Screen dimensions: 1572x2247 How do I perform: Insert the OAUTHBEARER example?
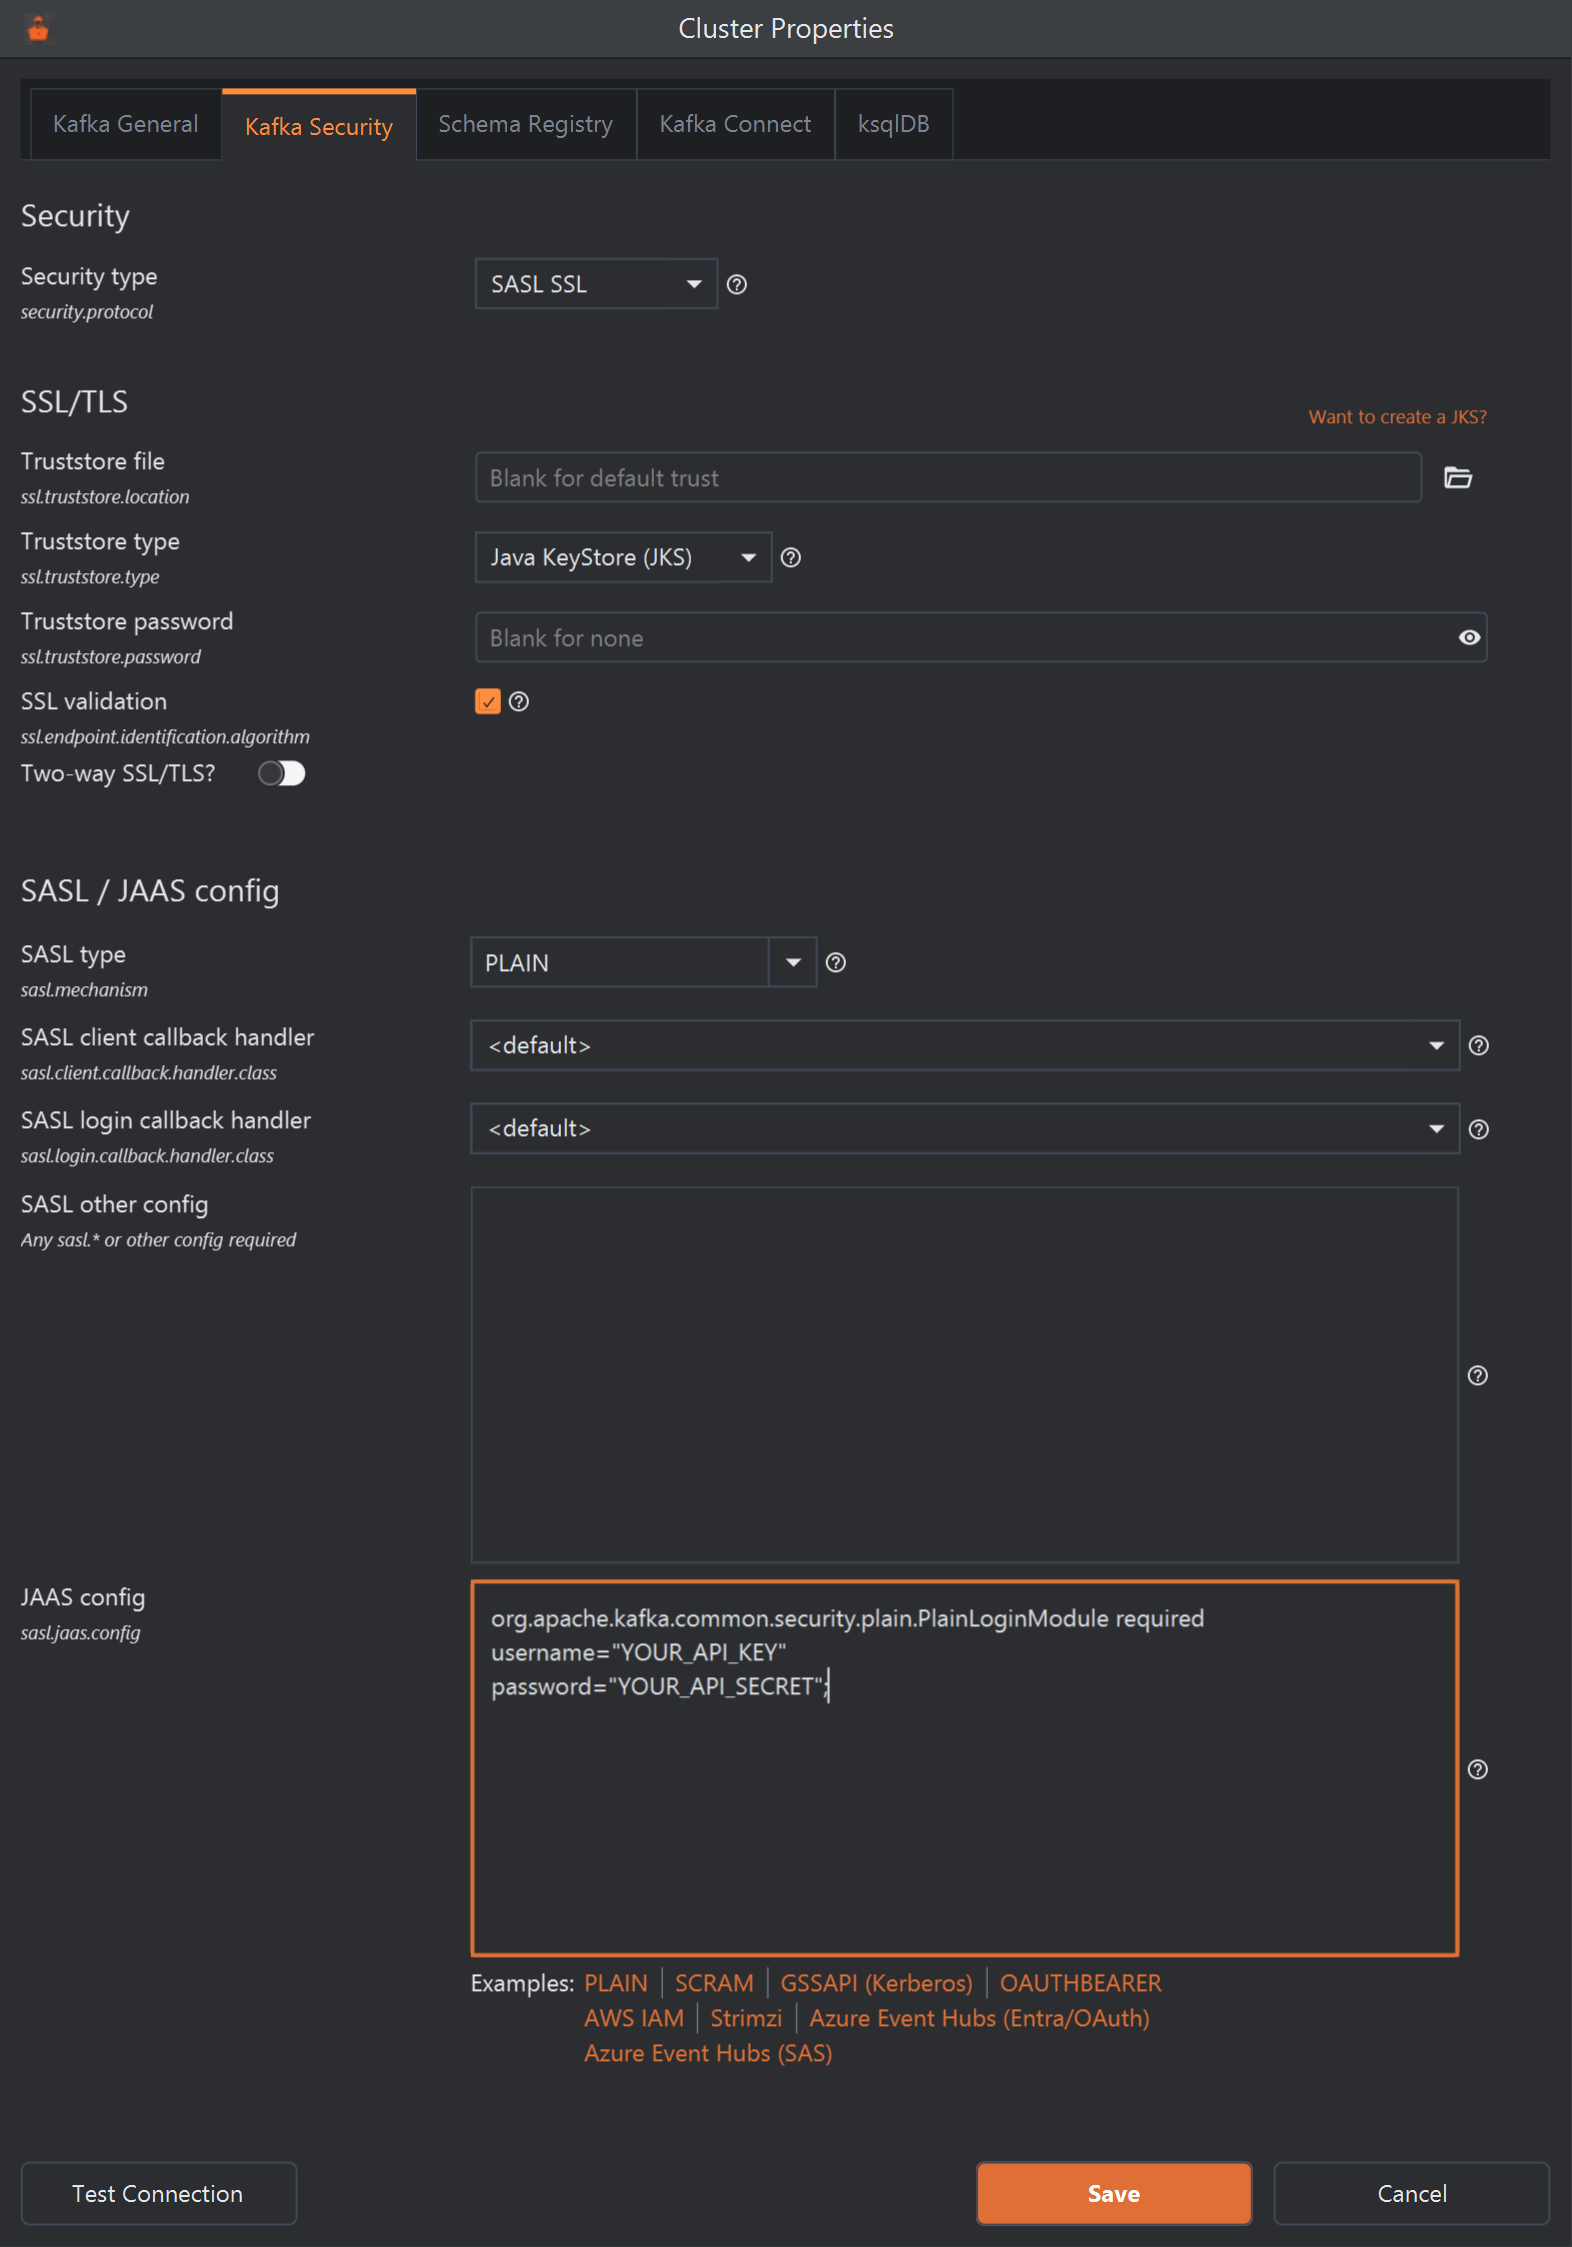pyautogui.click(x=1081, y=1983)
